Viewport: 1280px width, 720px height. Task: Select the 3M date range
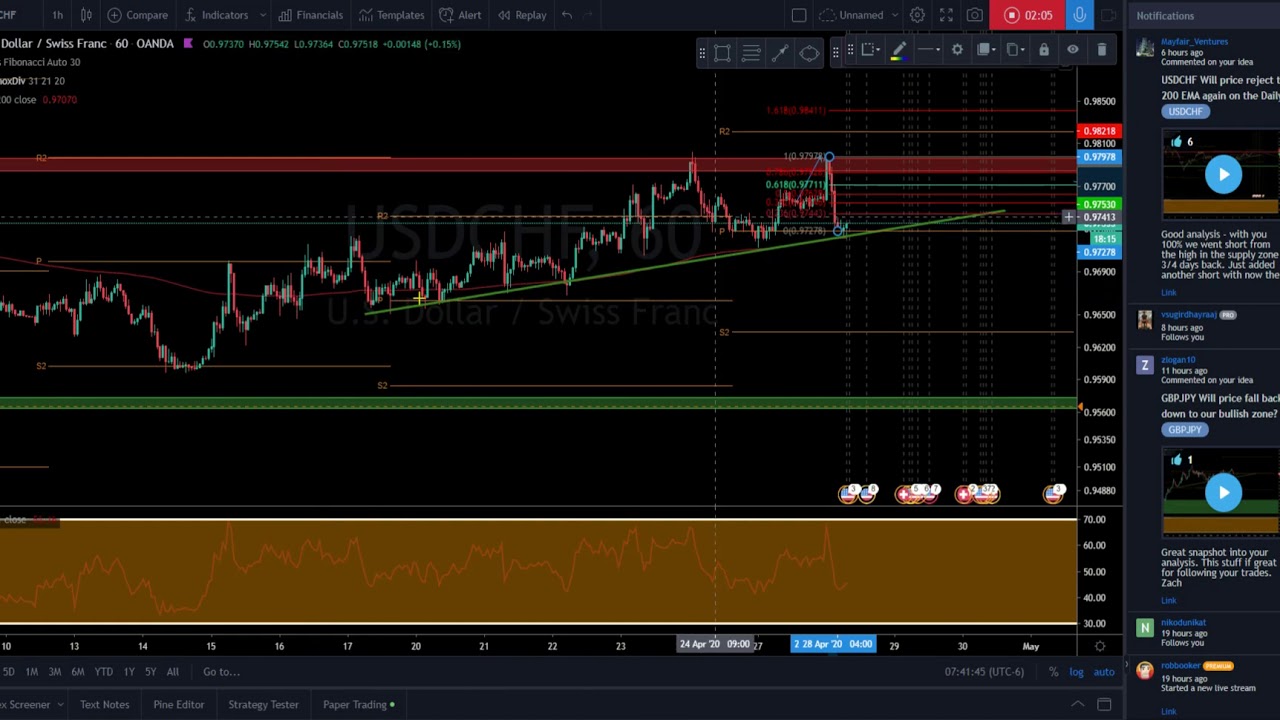click(x=54, y=672)
